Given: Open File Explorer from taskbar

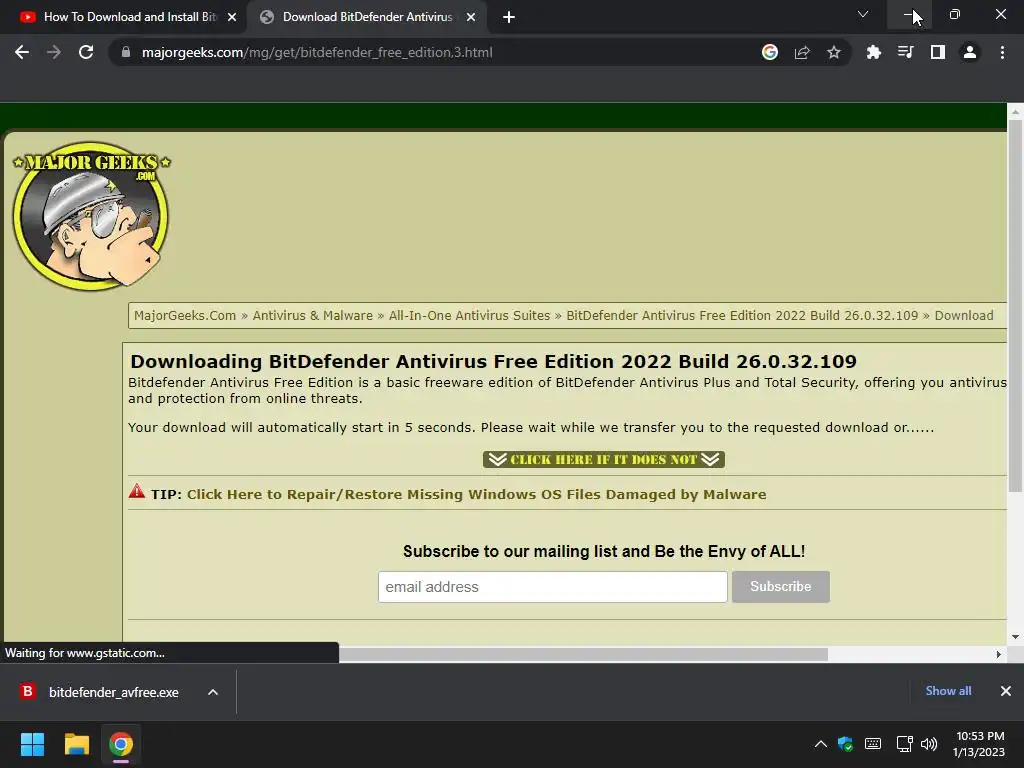Looking at the screenshot, I should 76,744.
